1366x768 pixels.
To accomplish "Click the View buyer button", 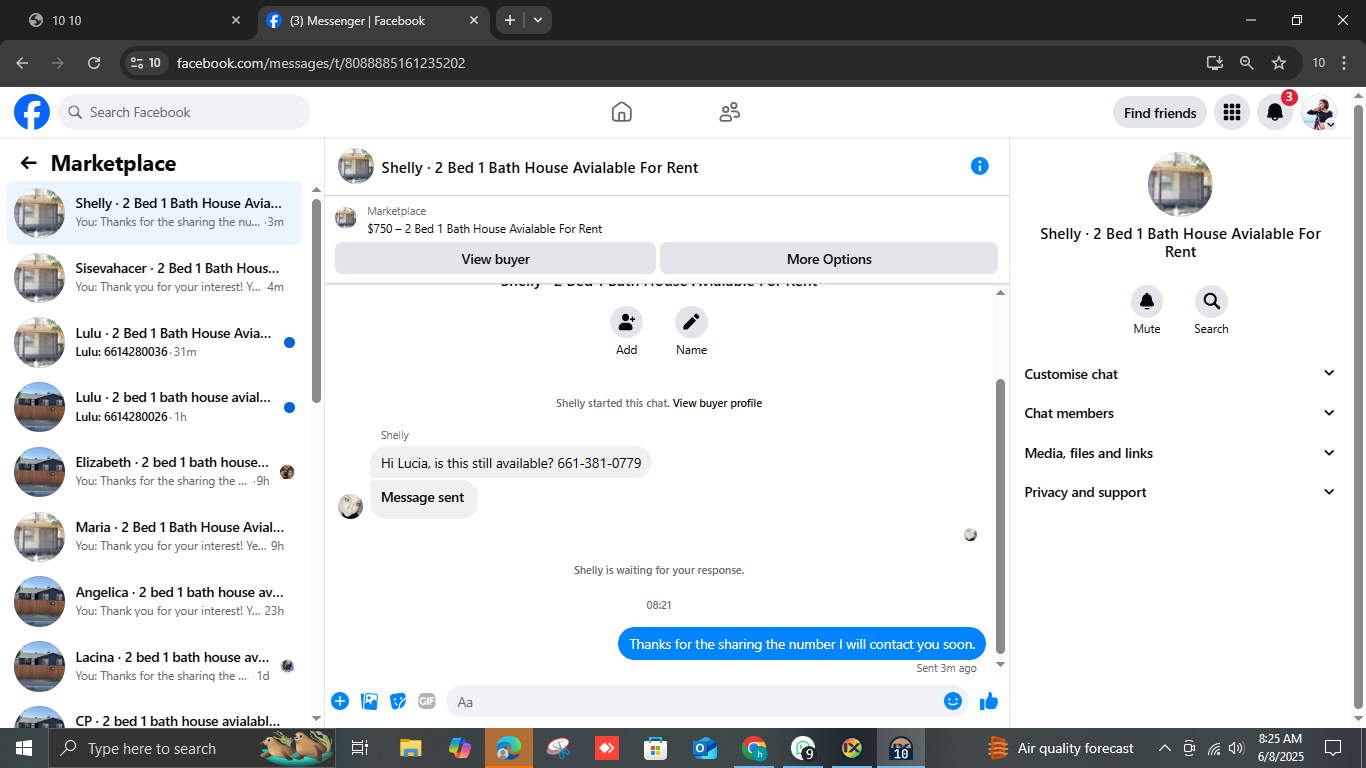I will [495, 259].
